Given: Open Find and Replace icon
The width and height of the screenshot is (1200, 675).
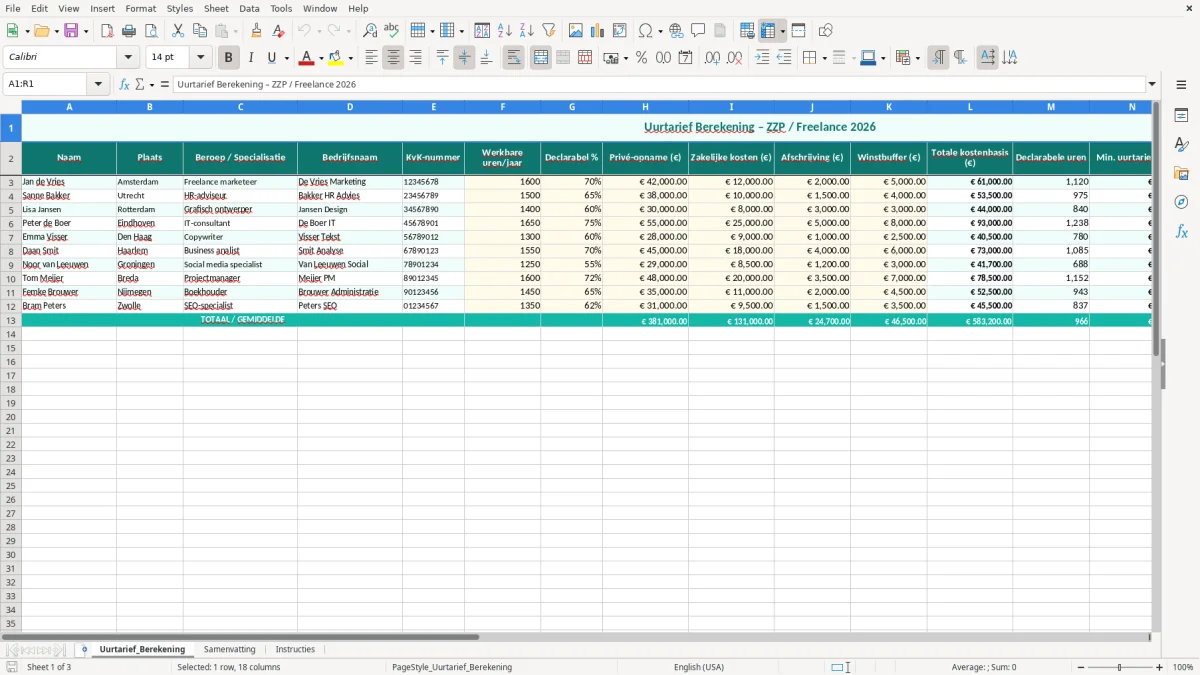Looking at the screenshot, I should [370, 31].
